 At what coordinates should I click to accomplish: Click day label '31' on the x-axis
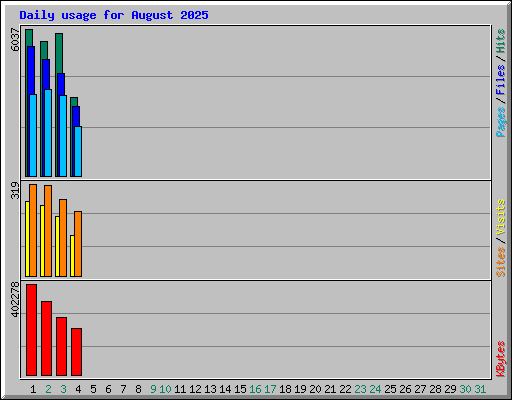pyautogui.click(x=480, y=389)
